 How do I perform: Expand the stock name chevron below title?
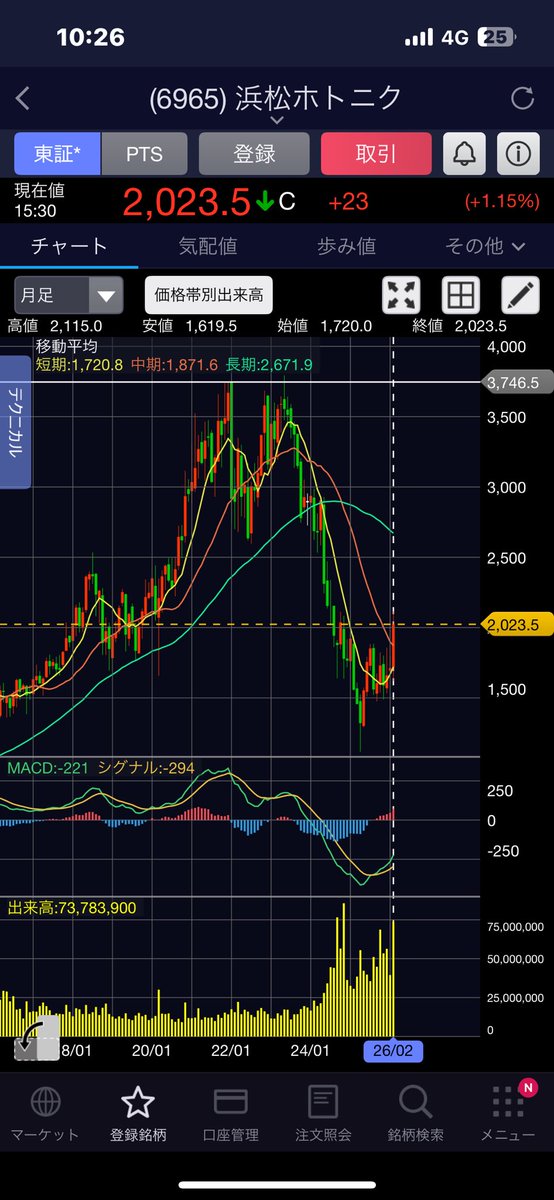(x=277, y=120)
